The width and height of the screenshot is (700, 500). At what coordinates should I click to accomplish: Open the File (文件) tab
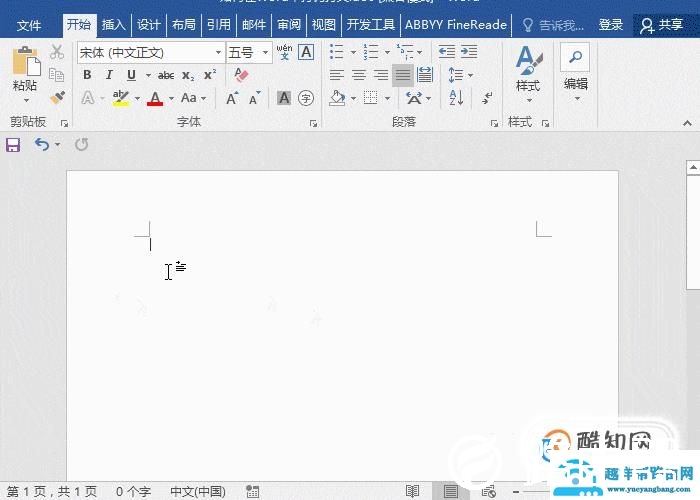click(29, 25)
